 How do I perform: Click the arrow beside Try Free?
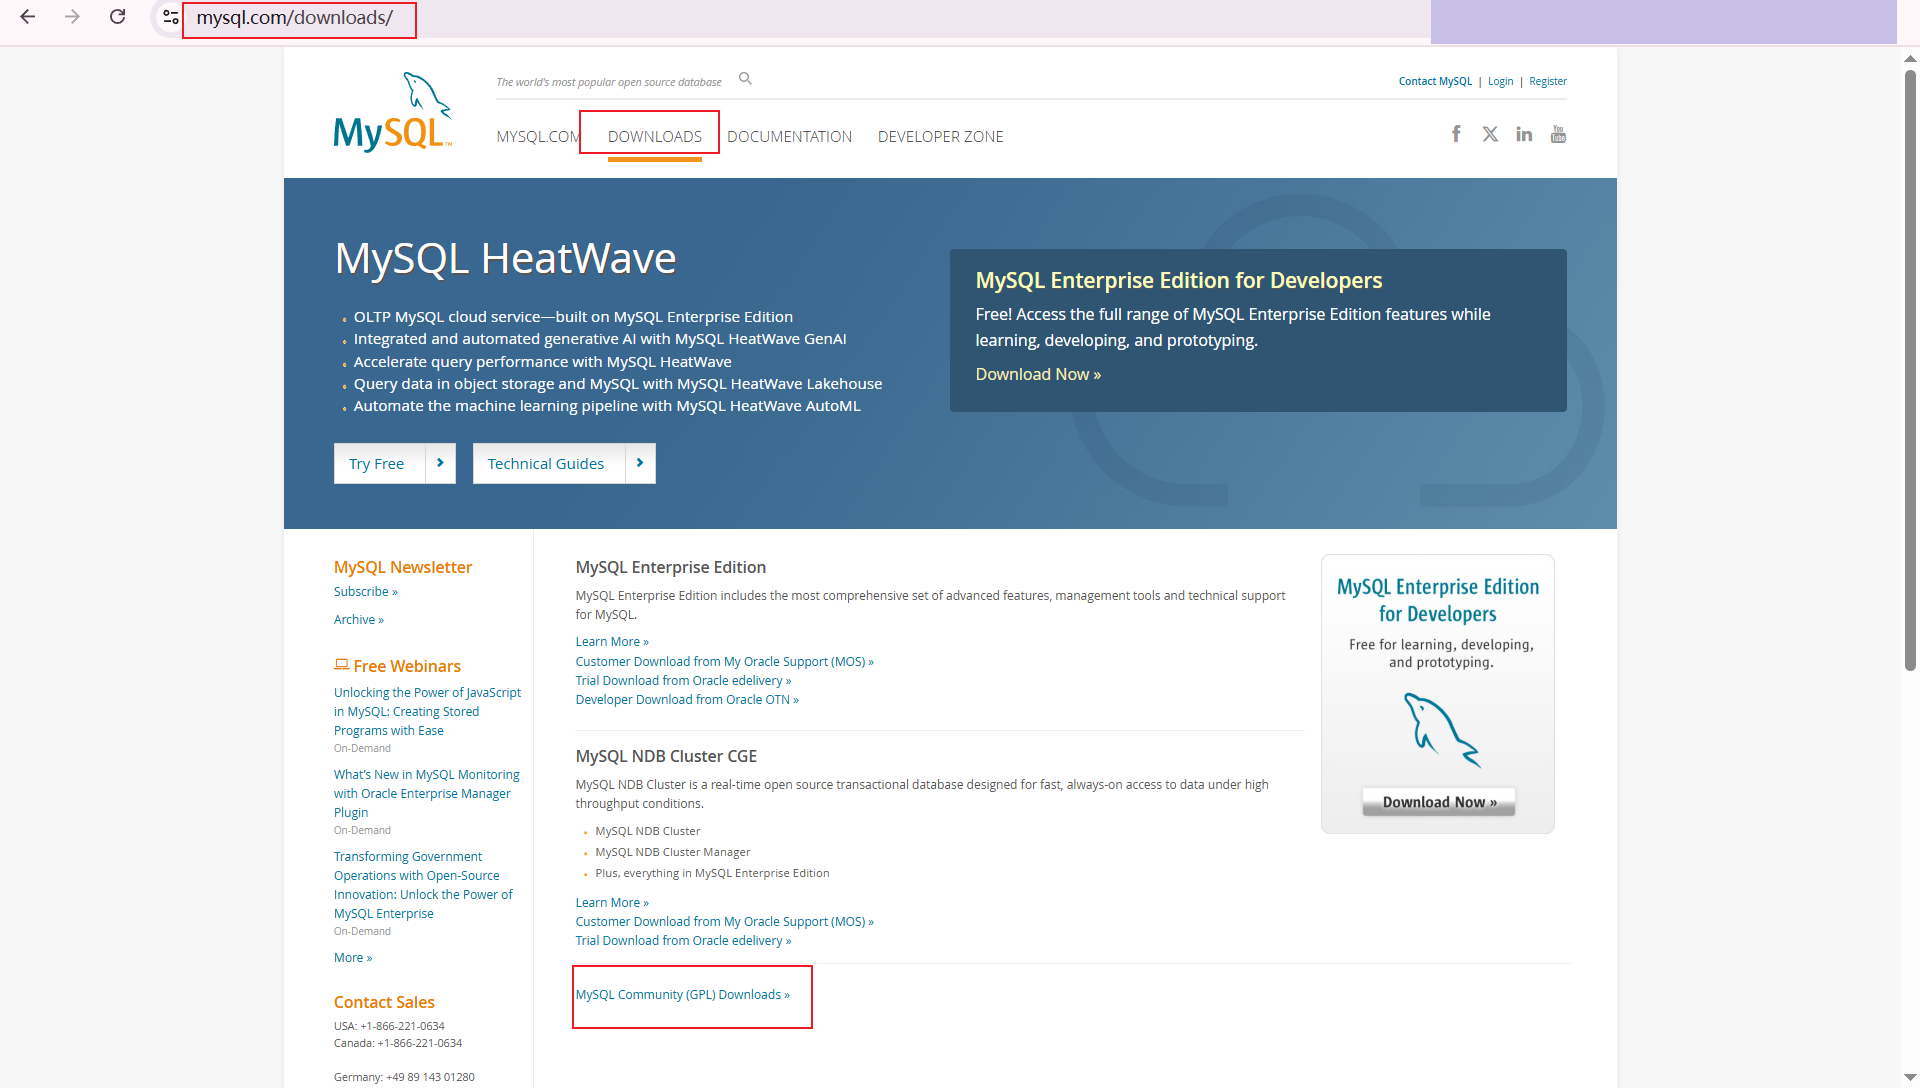(440, 463)
